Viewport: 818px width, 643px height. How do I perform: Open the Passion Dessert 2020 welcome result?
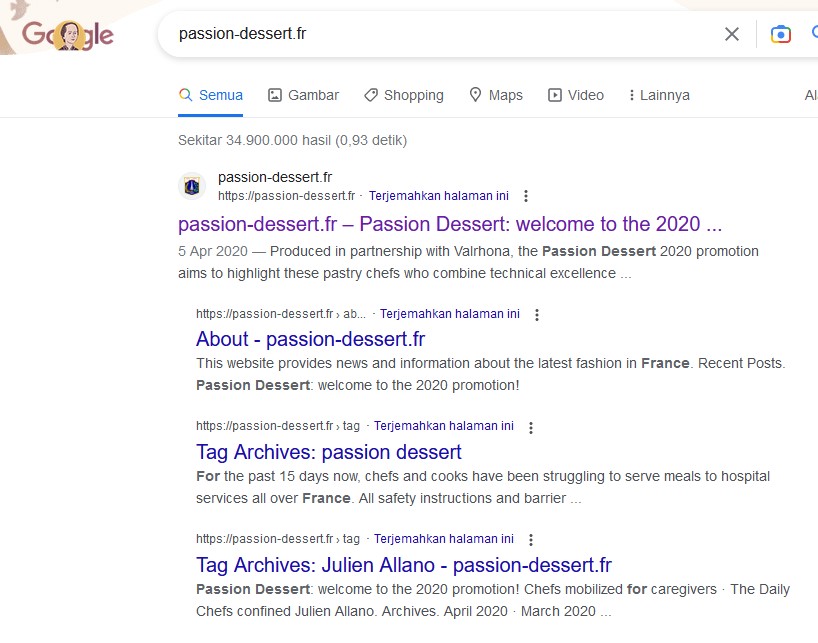coord(450,224)
